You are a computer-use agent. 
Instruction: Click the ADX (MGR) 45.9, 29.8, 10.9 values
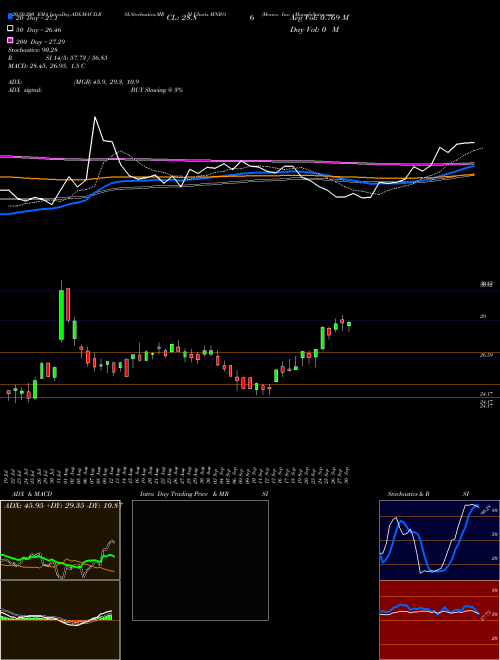click(106, 82)
